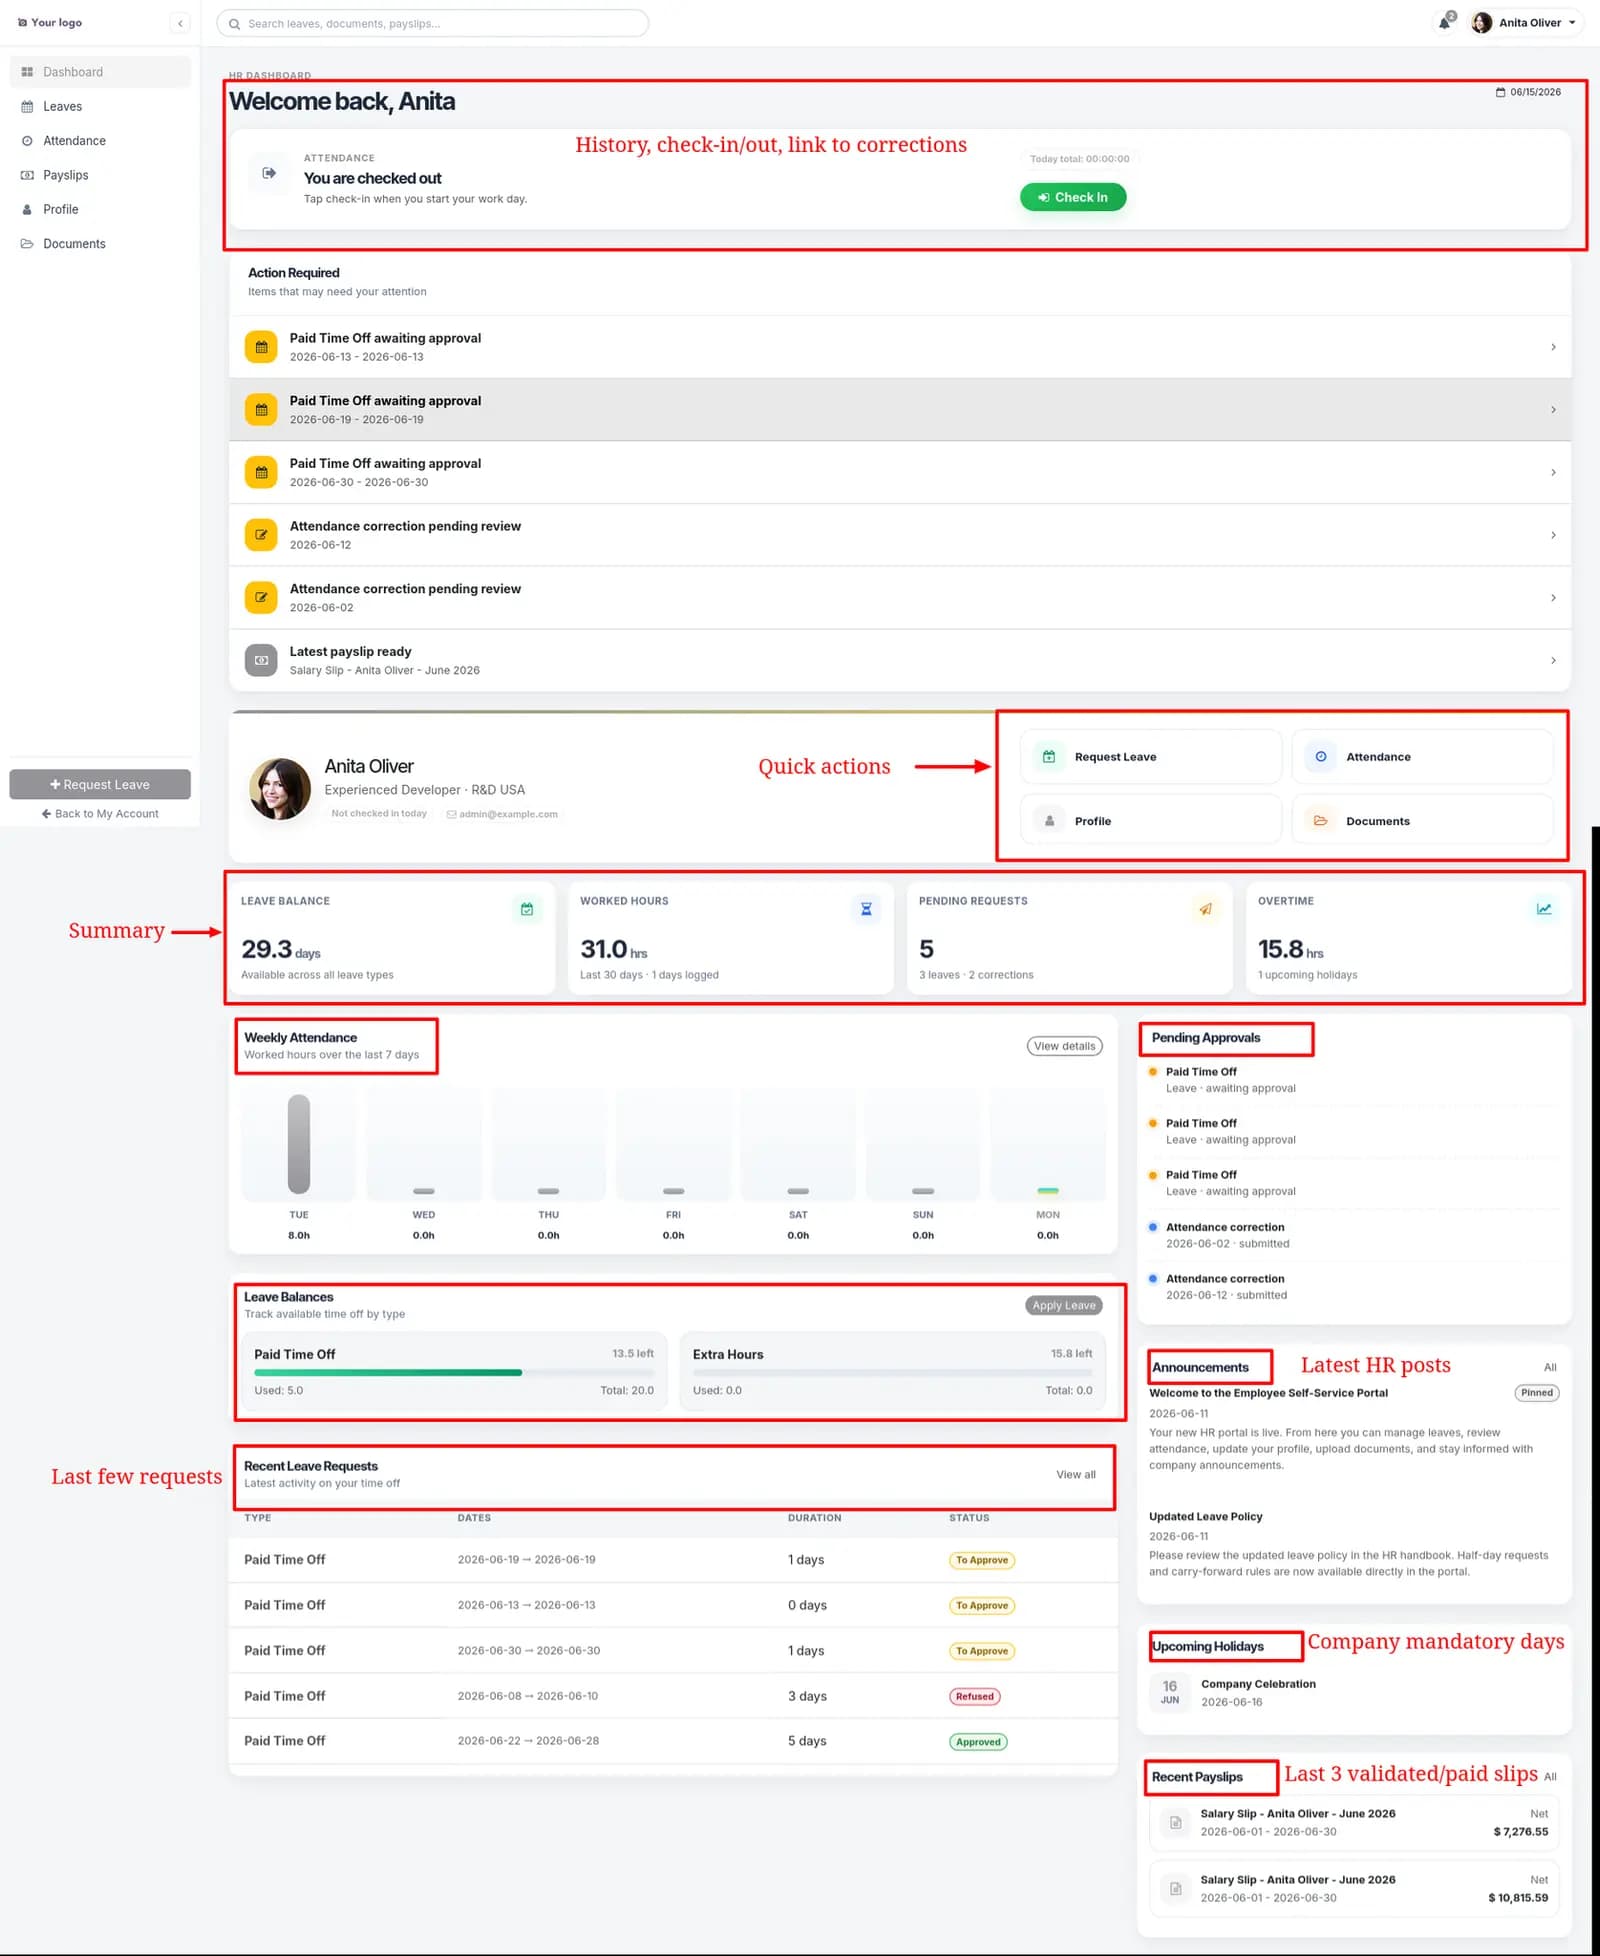Click Documents quick action card

[1422, 821]
